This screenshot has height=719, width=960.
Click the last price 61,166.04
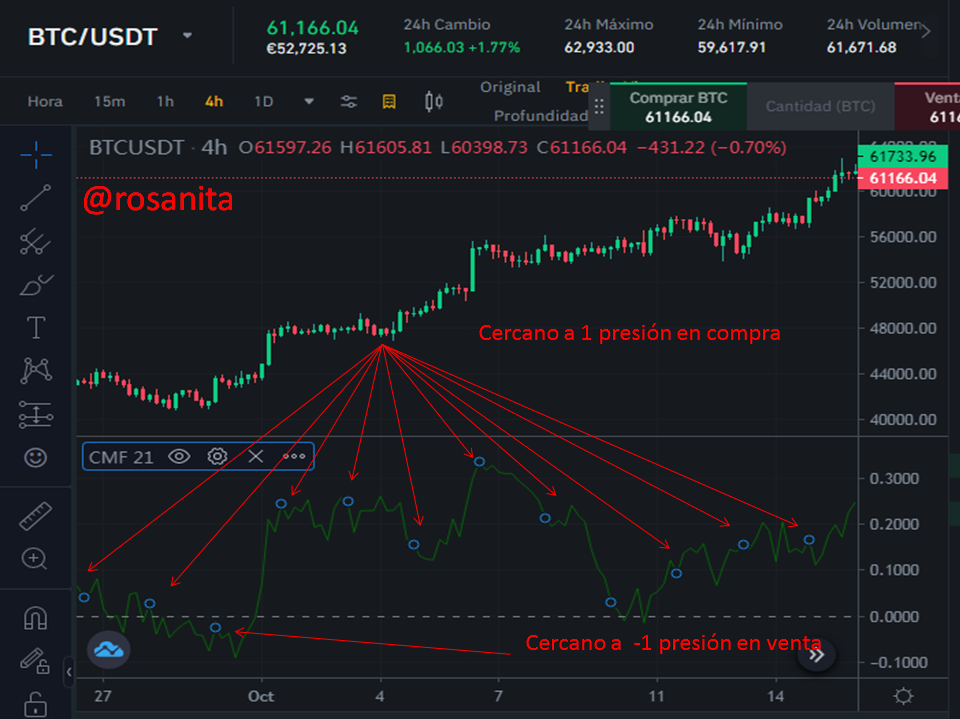[x=313, y=28]
